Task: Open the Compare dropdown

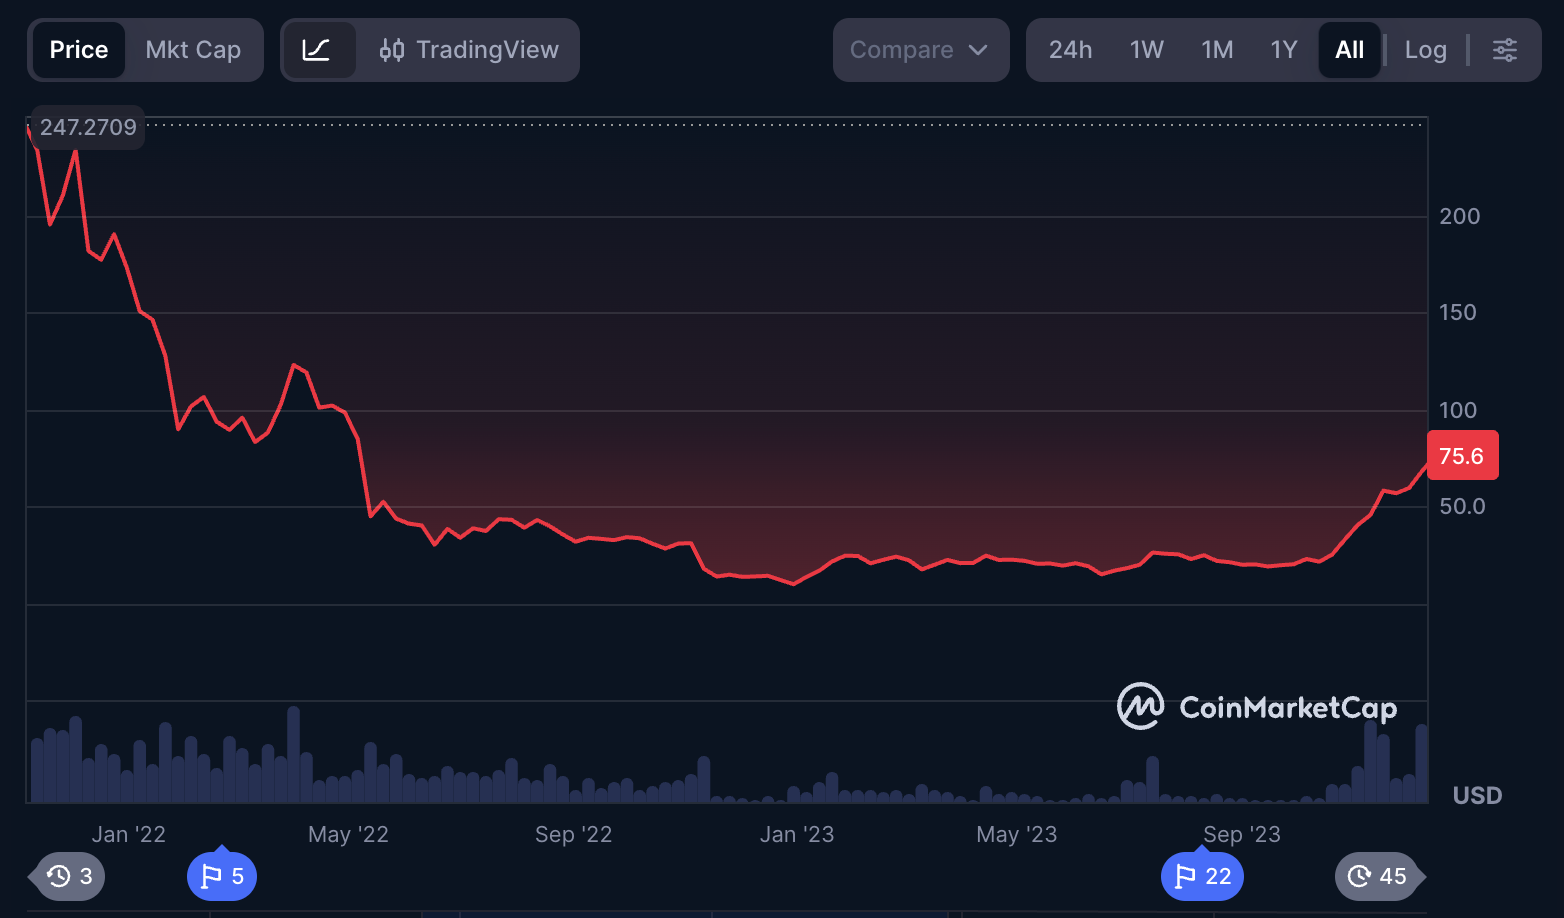Action: (919, 49)
